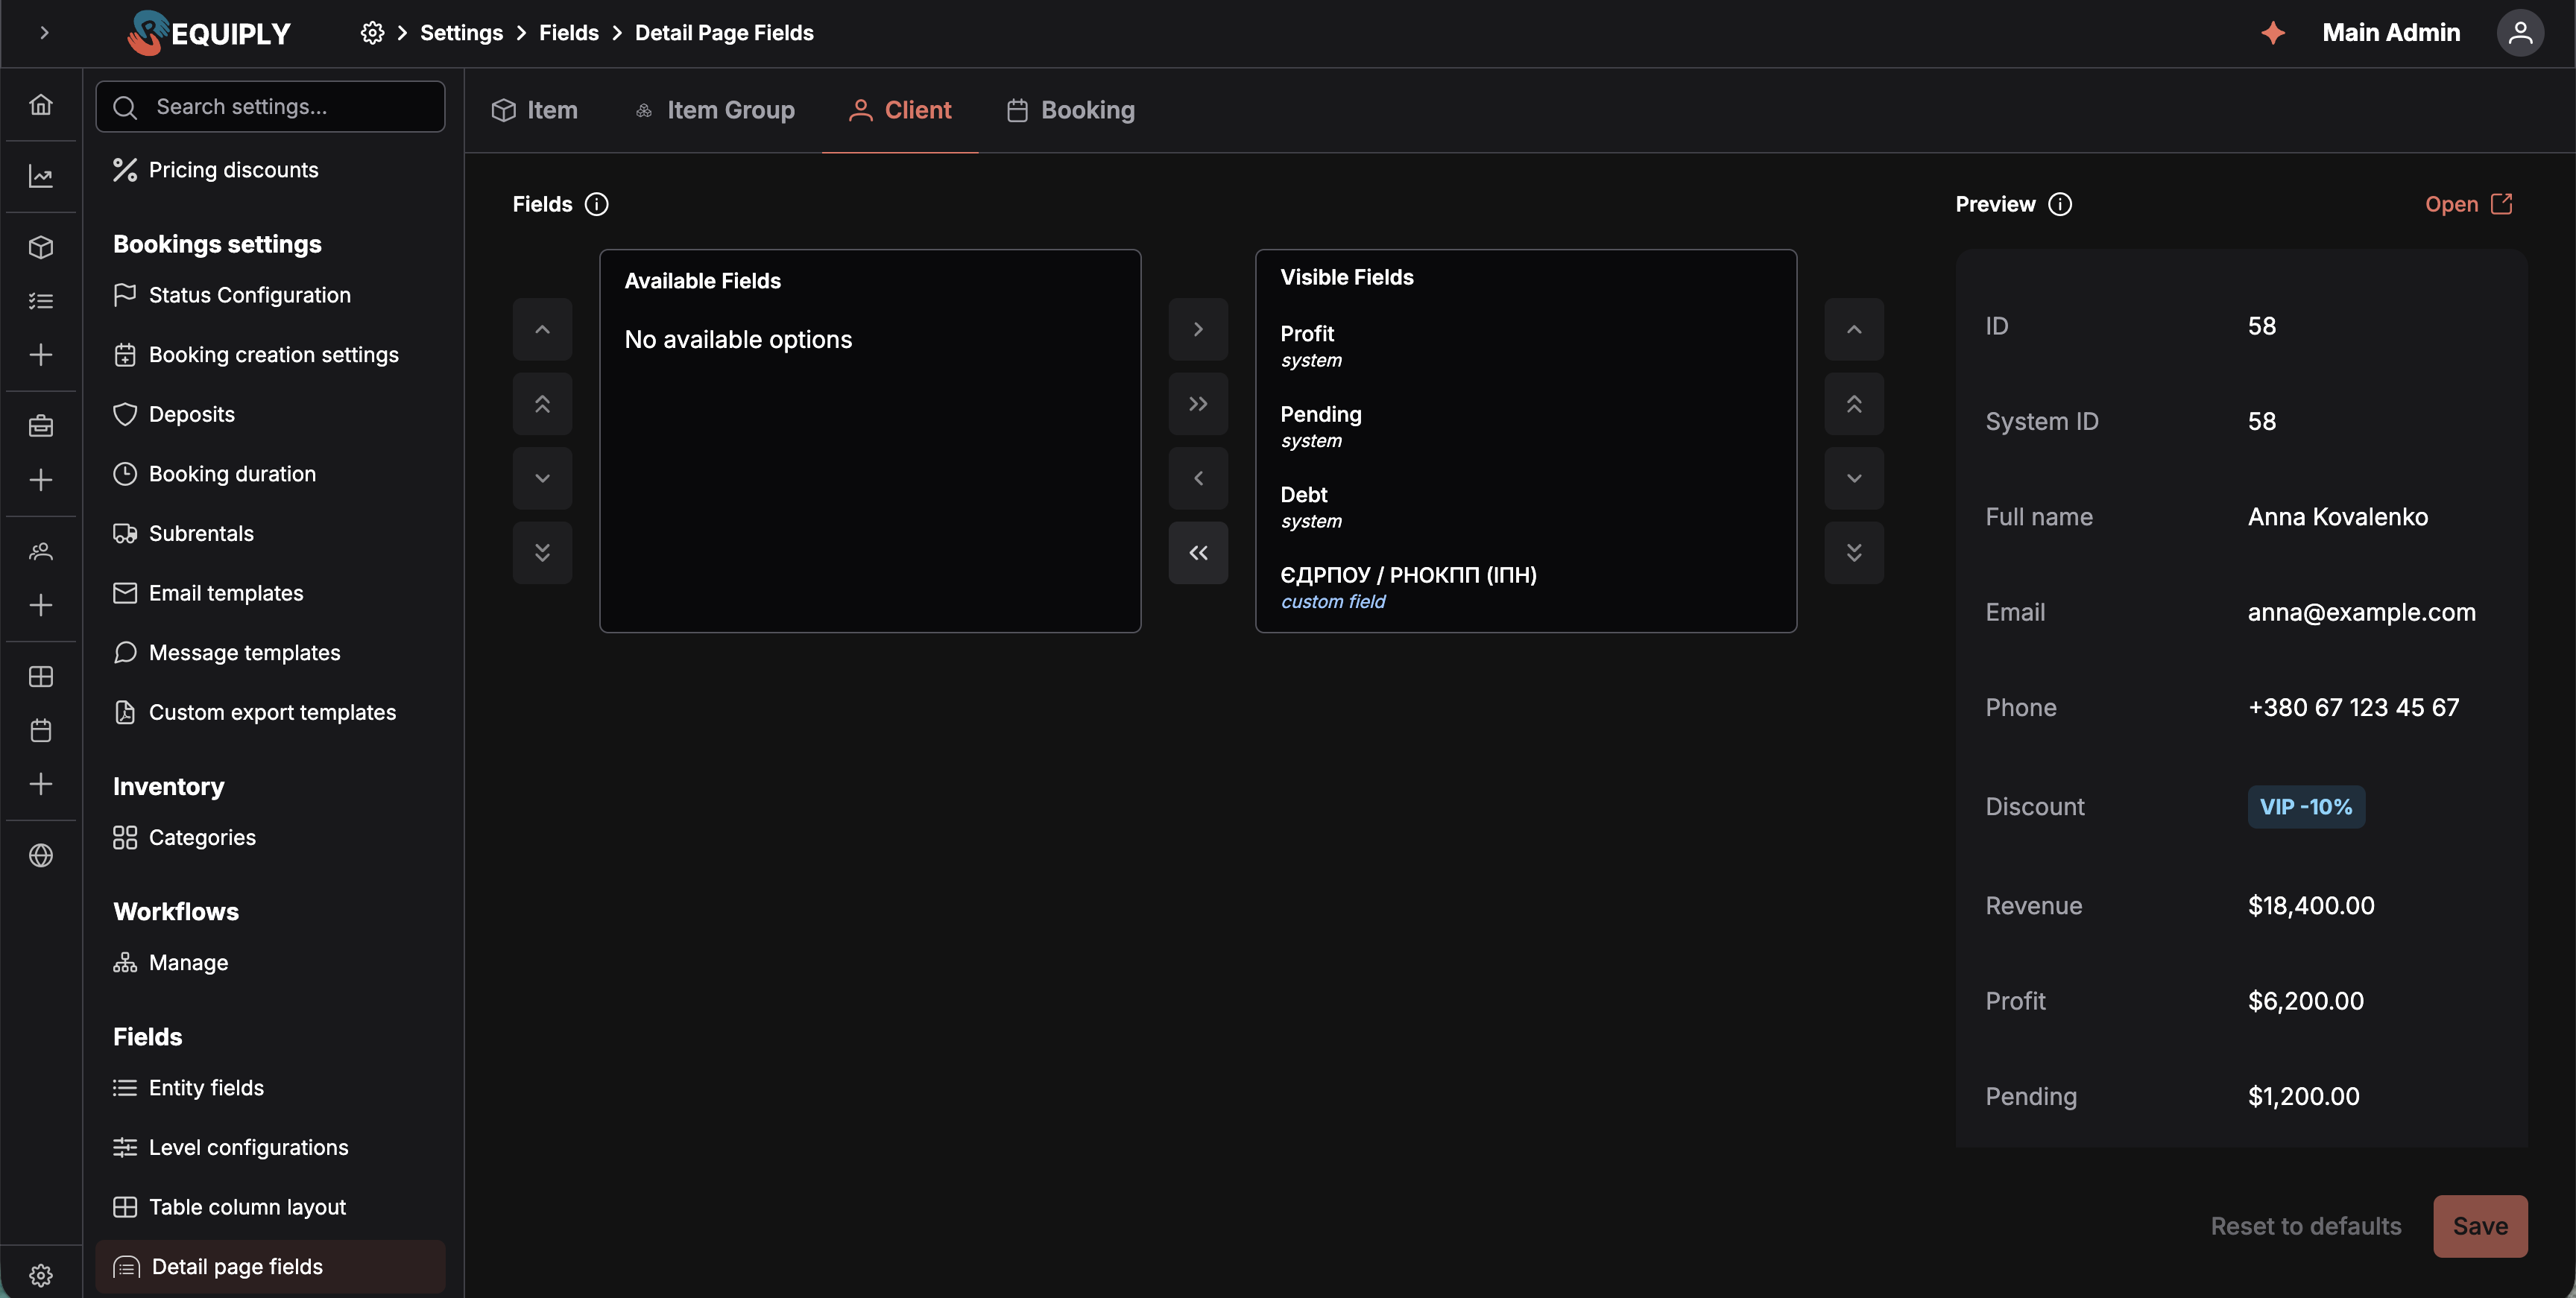
Task: Click the settings gear in the breadcrumb
Action: 372,33
